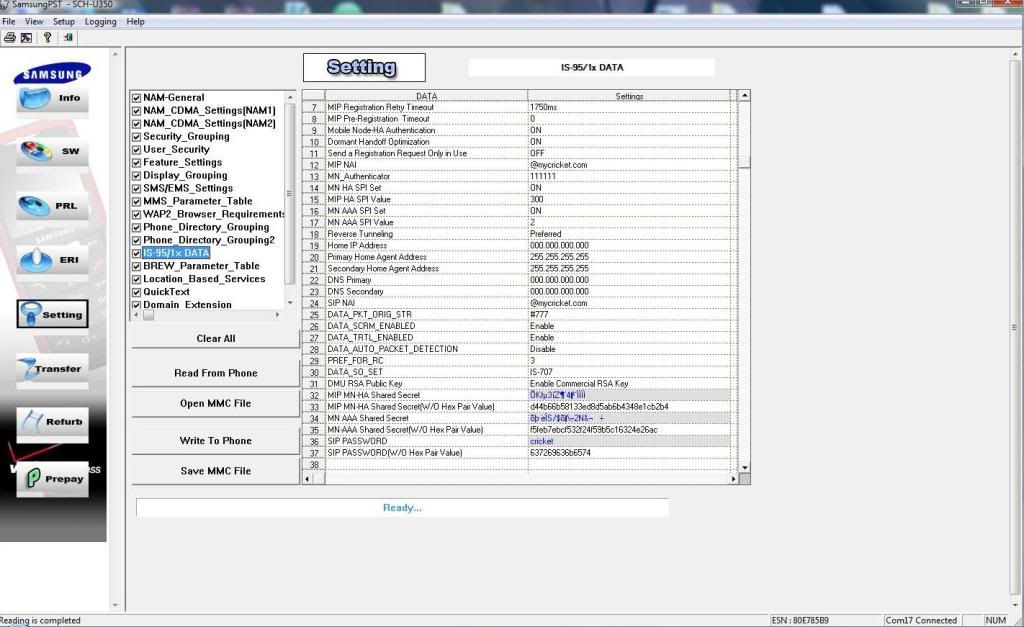This screenshot has height=627, width=1024.
Task: Click the phone connect toolbar icon
Action: tap(68, 38)
